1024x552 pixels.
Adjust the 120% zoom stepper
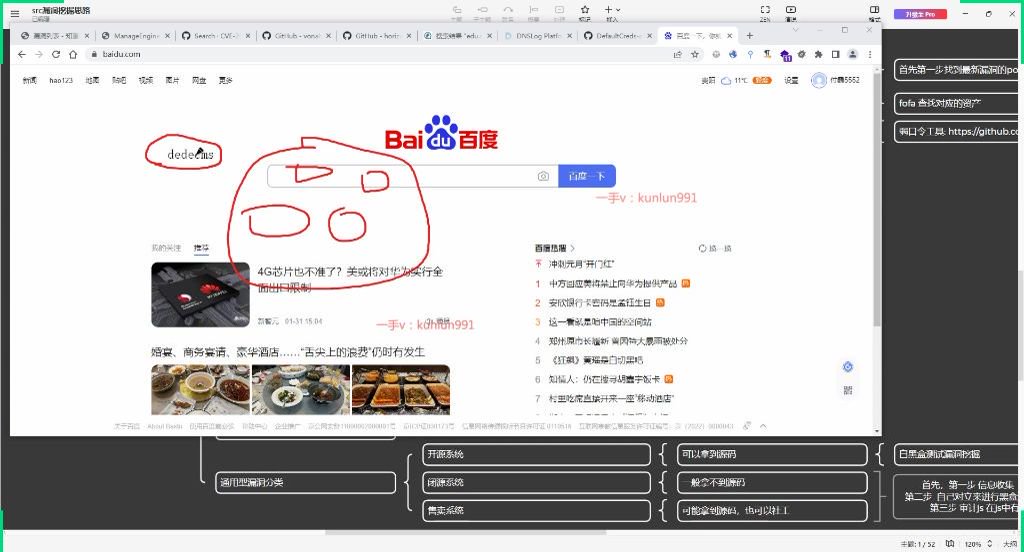tap(989, 544)
